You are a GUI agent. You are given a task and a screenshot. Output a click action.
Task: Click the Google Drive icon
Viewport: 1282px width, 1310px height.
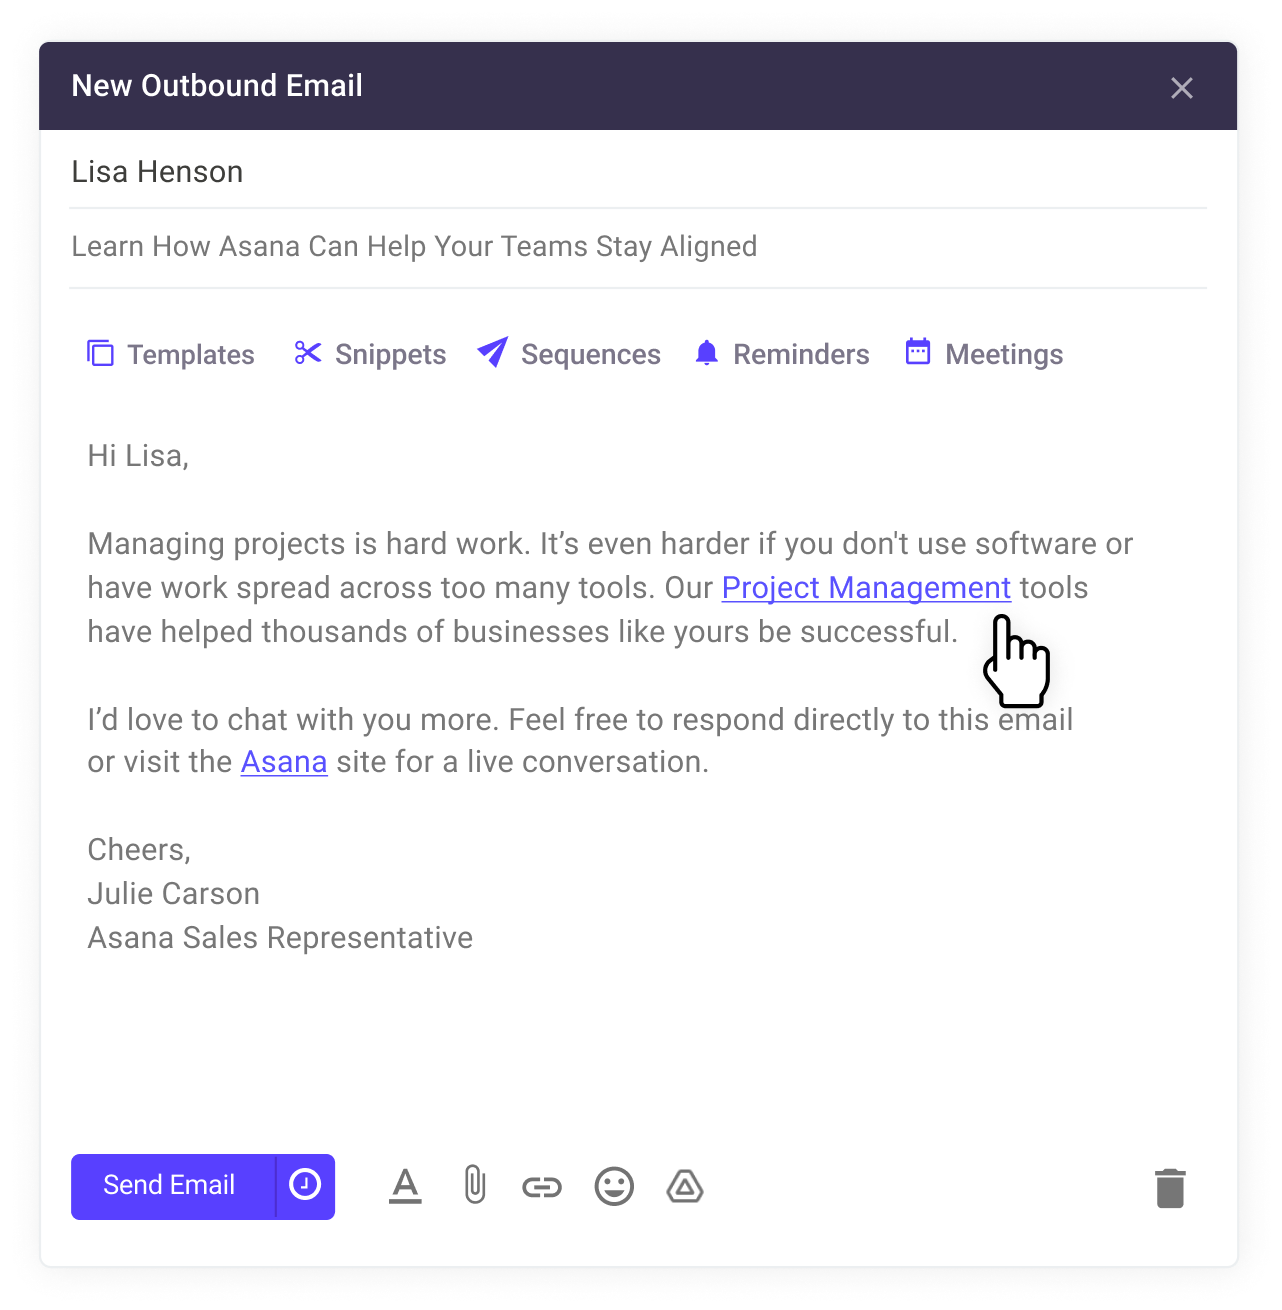[x=685, y=1186]
